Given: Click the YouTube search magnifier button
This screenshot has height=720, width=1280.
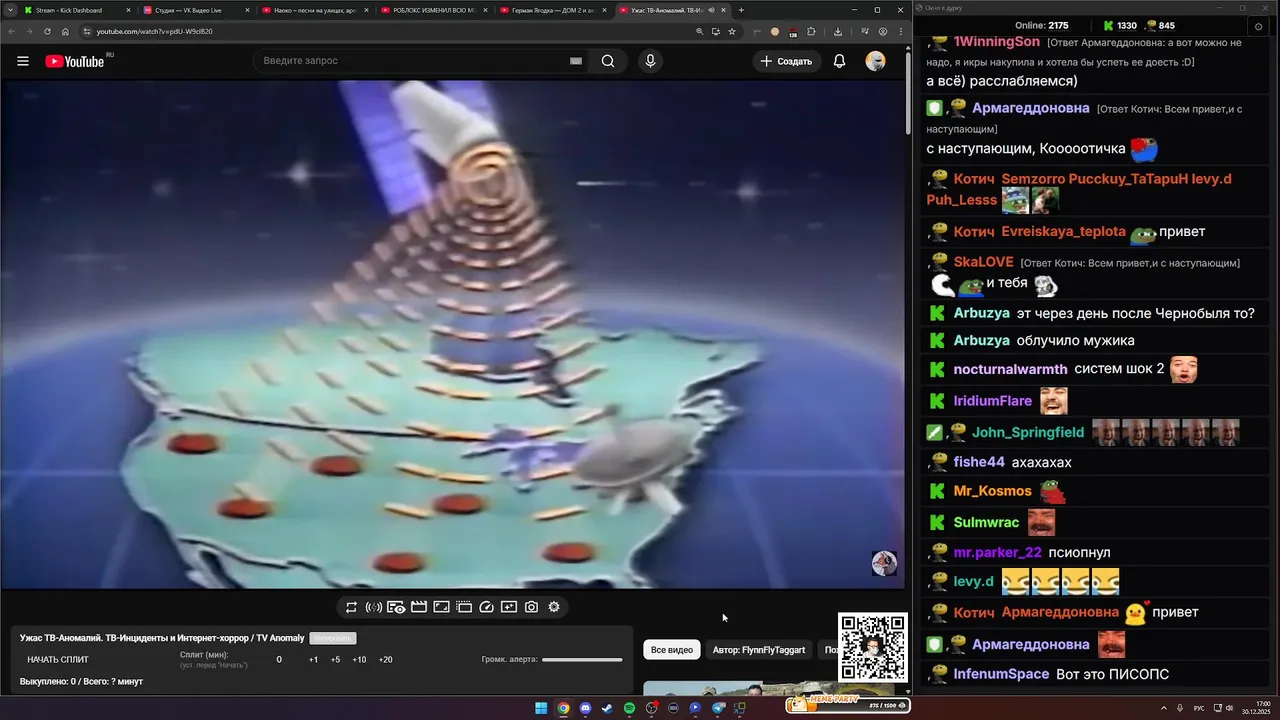Looking at the screenshot, I should coord(608,61).
